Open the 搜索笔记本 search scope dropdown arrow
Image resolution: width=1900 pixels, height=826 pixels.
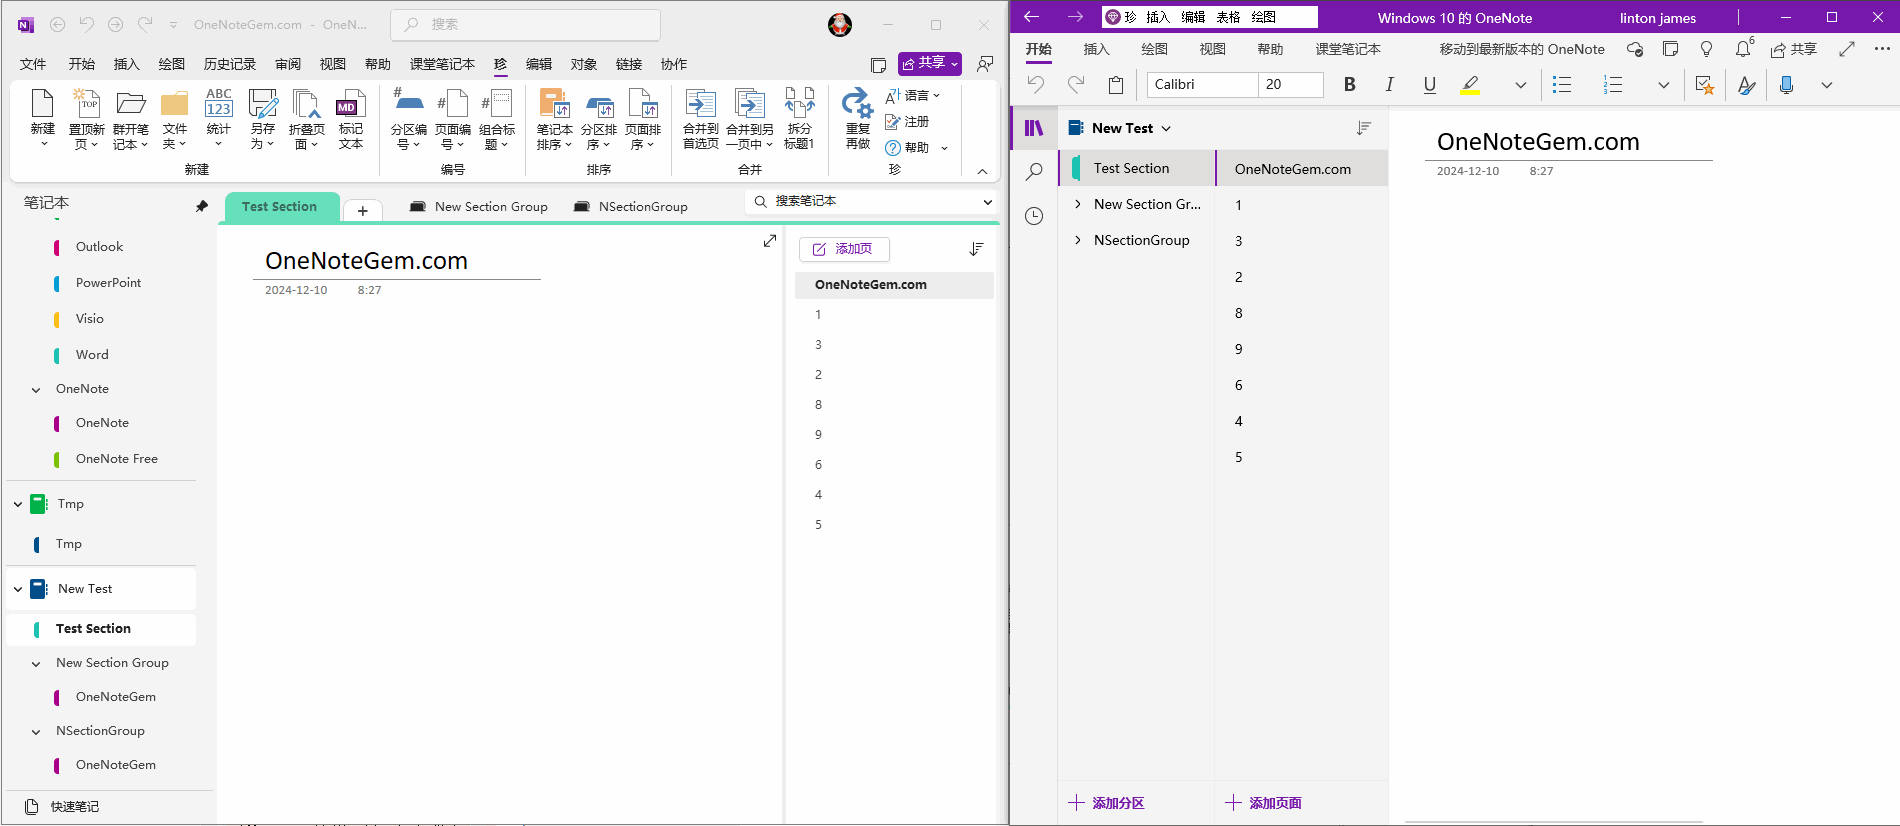point(988,202)
